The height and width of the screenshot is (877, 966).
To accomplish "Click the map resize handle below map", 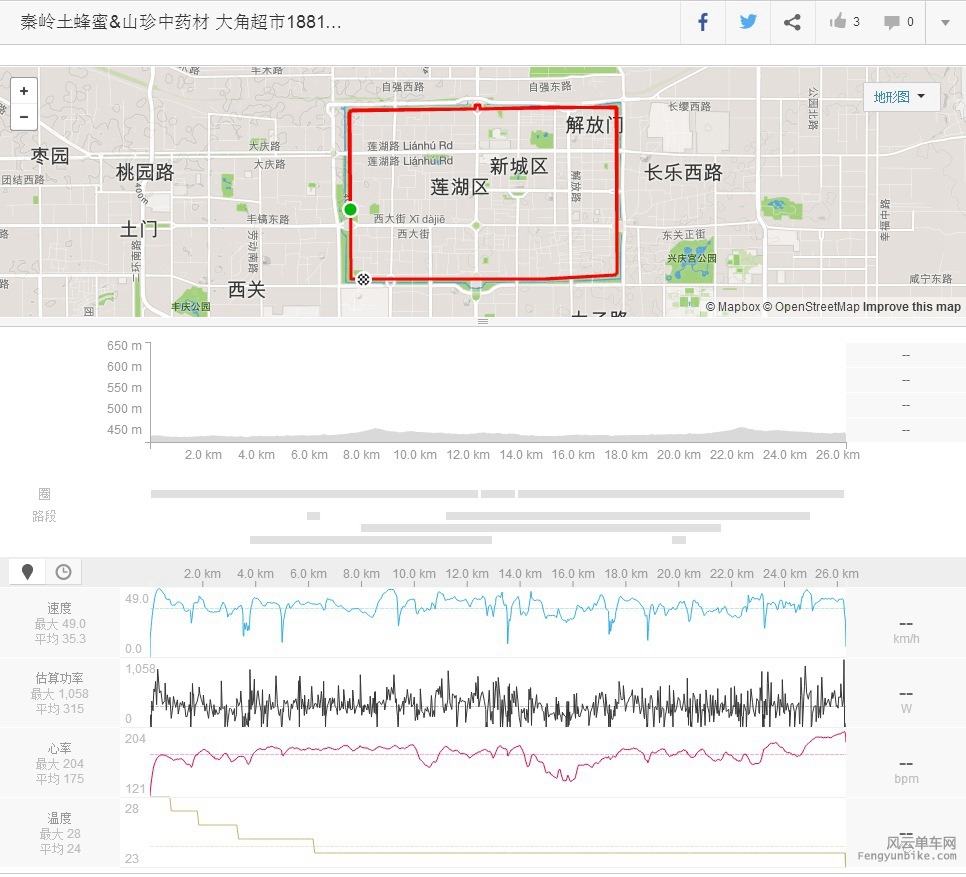I will click(x=483, y=322).
